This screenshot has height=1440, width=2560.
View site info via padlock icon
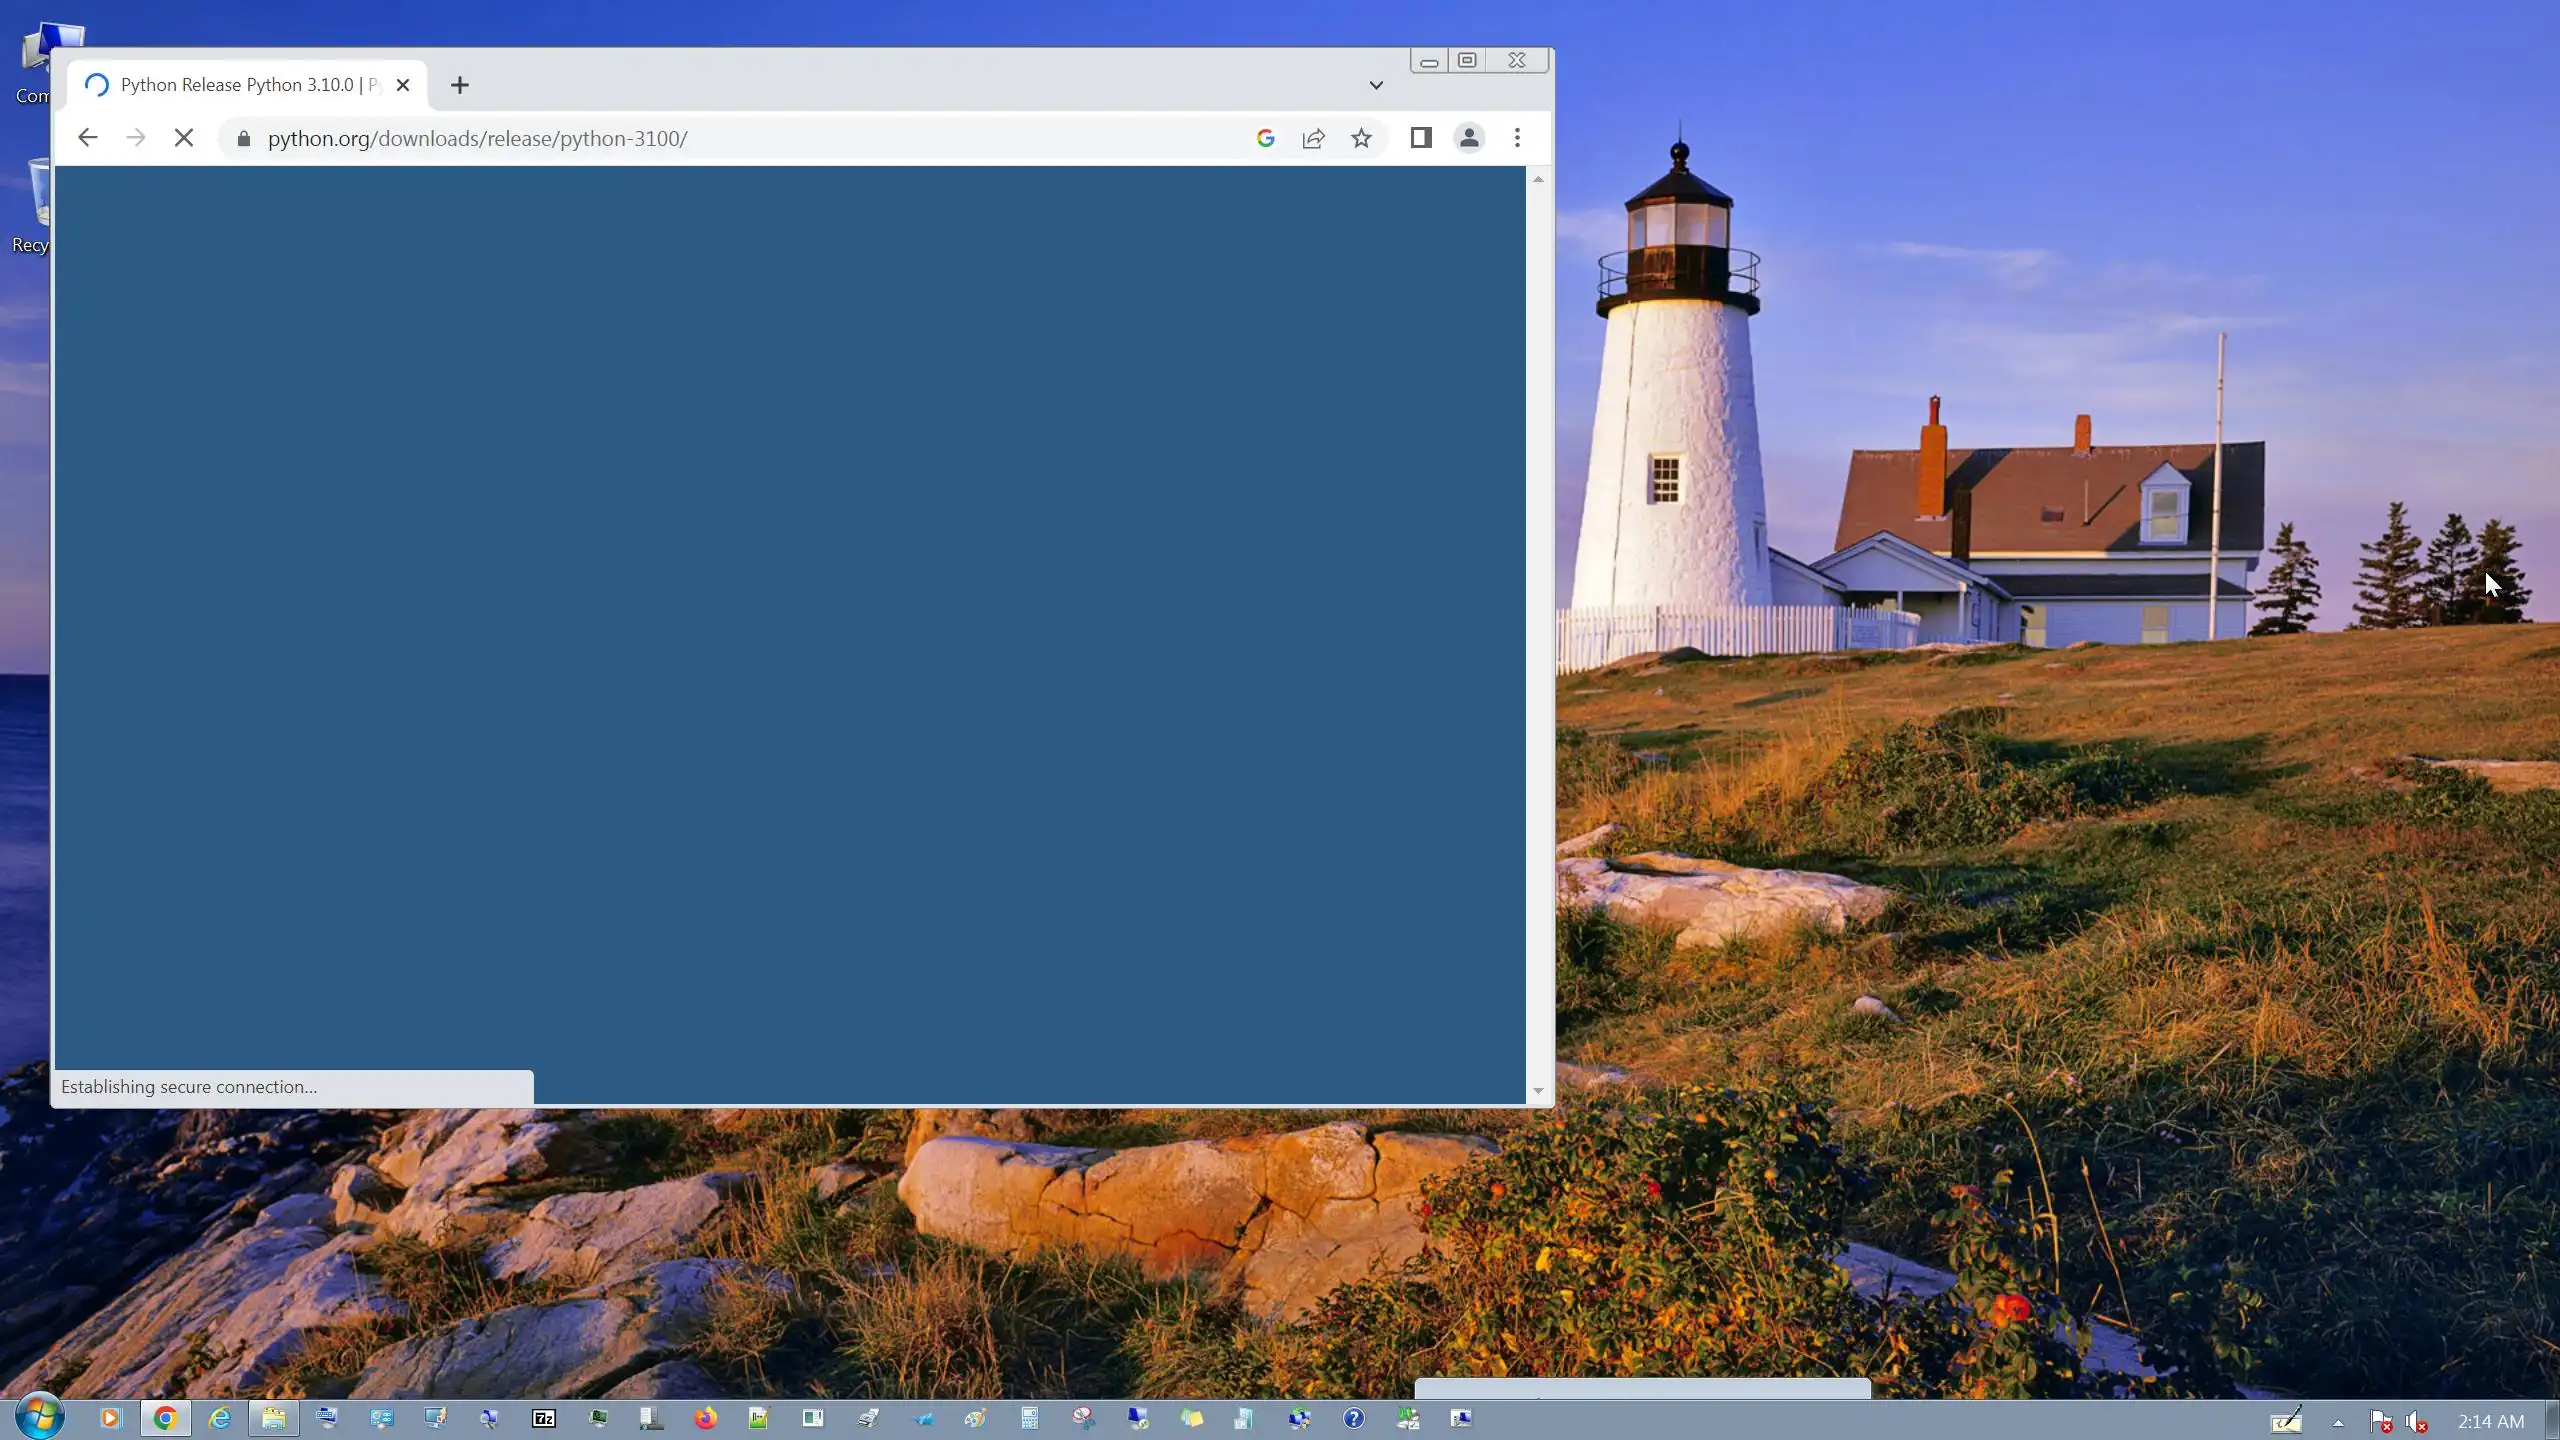pos(243,138)
